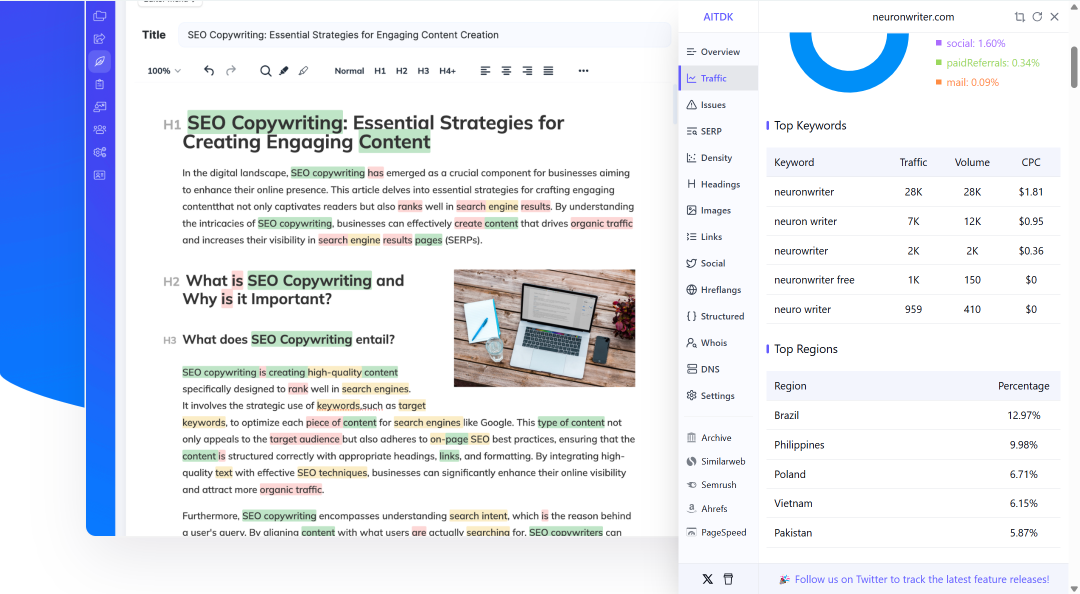Click the X (Twitter) icon at panel bottom
The width and height of the screenshot is (1080, 594).
[707, 579]
